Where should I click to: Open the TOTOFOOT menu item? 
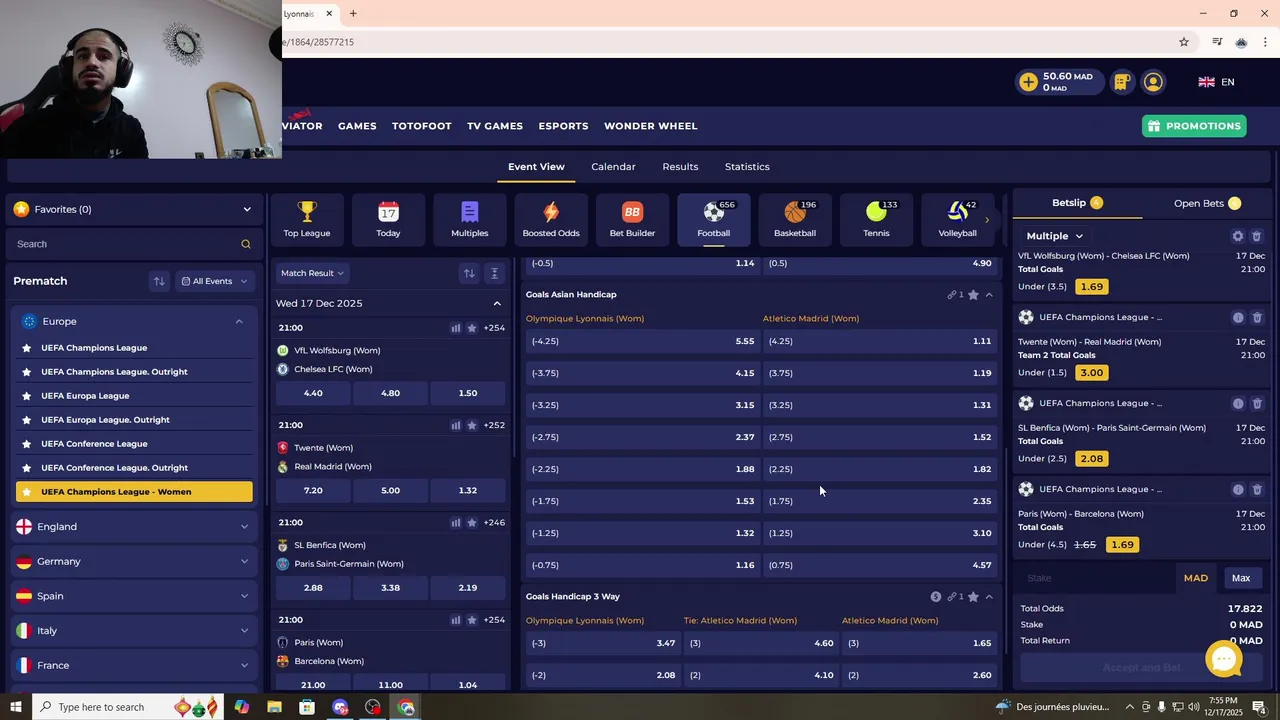pos(422,126)
